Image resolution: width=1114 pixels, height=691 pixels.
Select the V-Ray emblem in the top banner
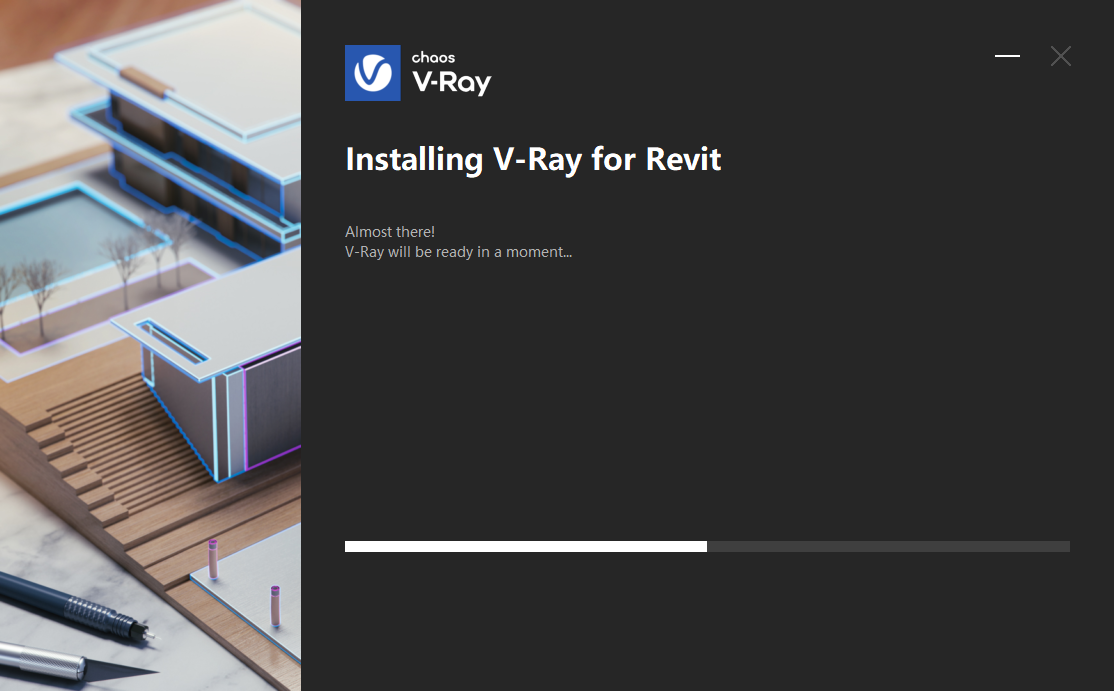click(372, 72)
